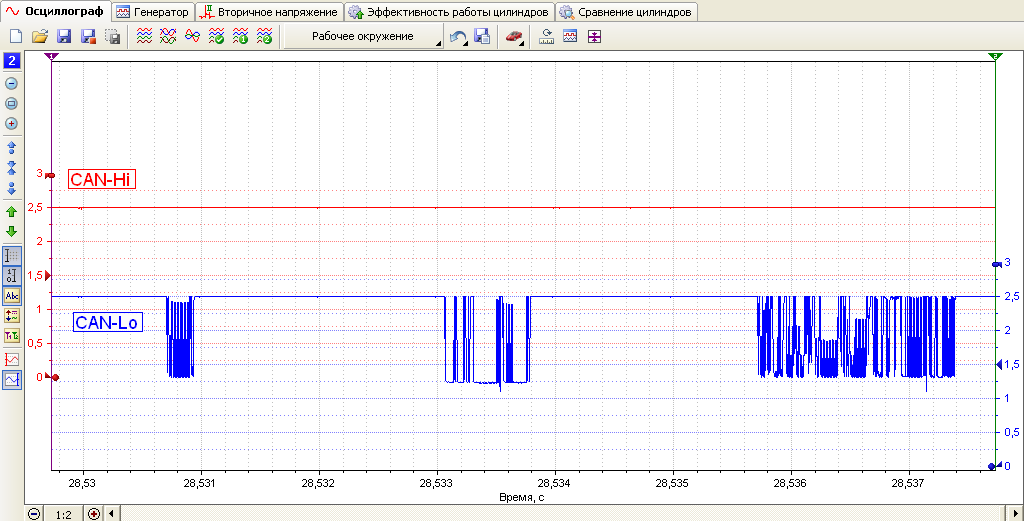Toggle the blue graph line-style button
1024x521 pixels.
[12, 379]
